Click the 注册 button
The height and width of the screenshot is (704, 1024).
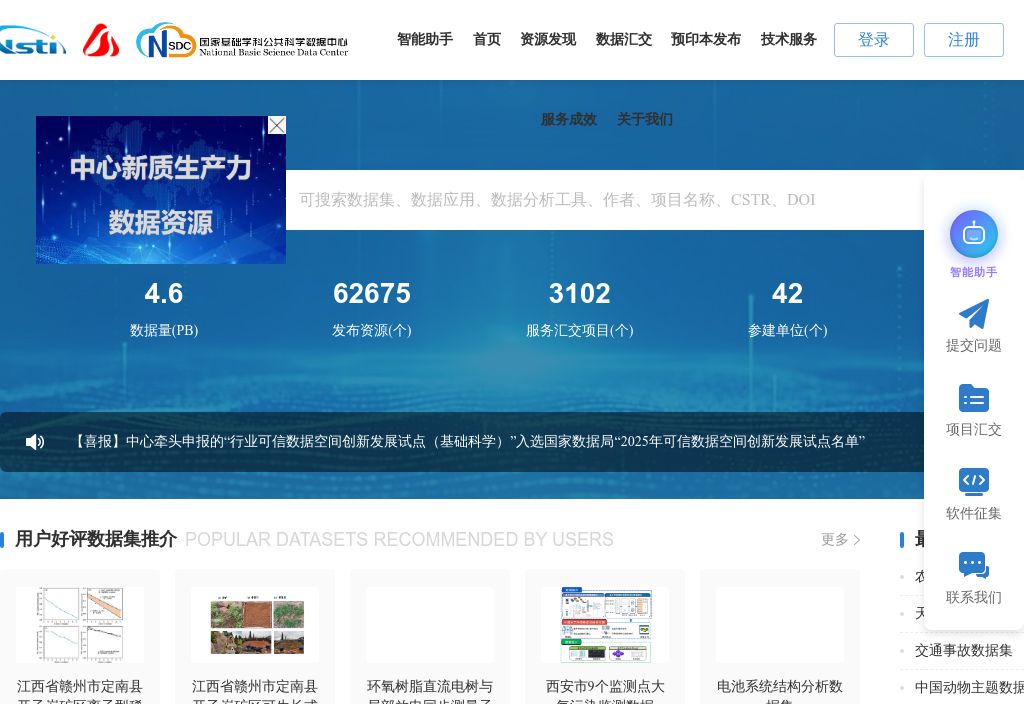[x=963, y=40]
